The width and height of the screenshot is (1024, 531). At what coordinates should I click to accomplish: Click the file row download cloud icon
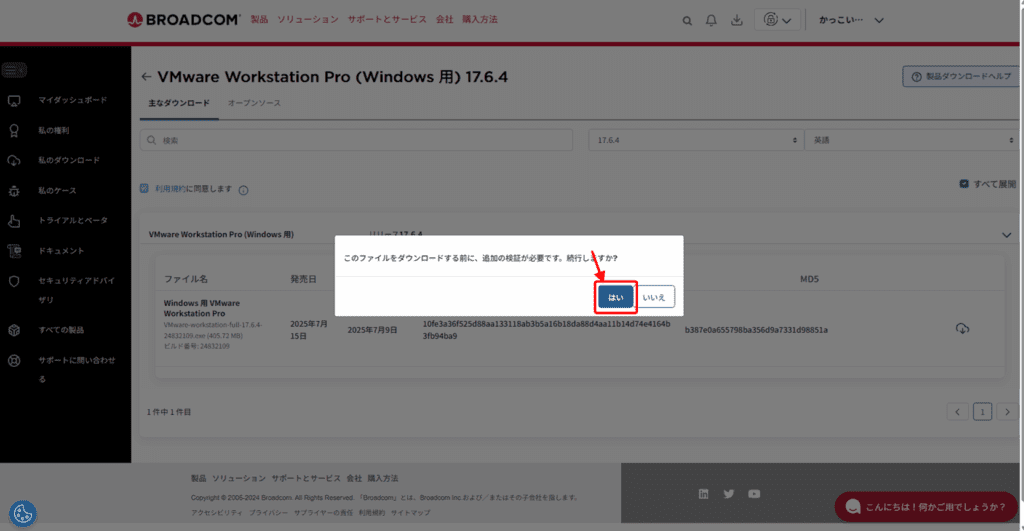(x=962, y=329)
